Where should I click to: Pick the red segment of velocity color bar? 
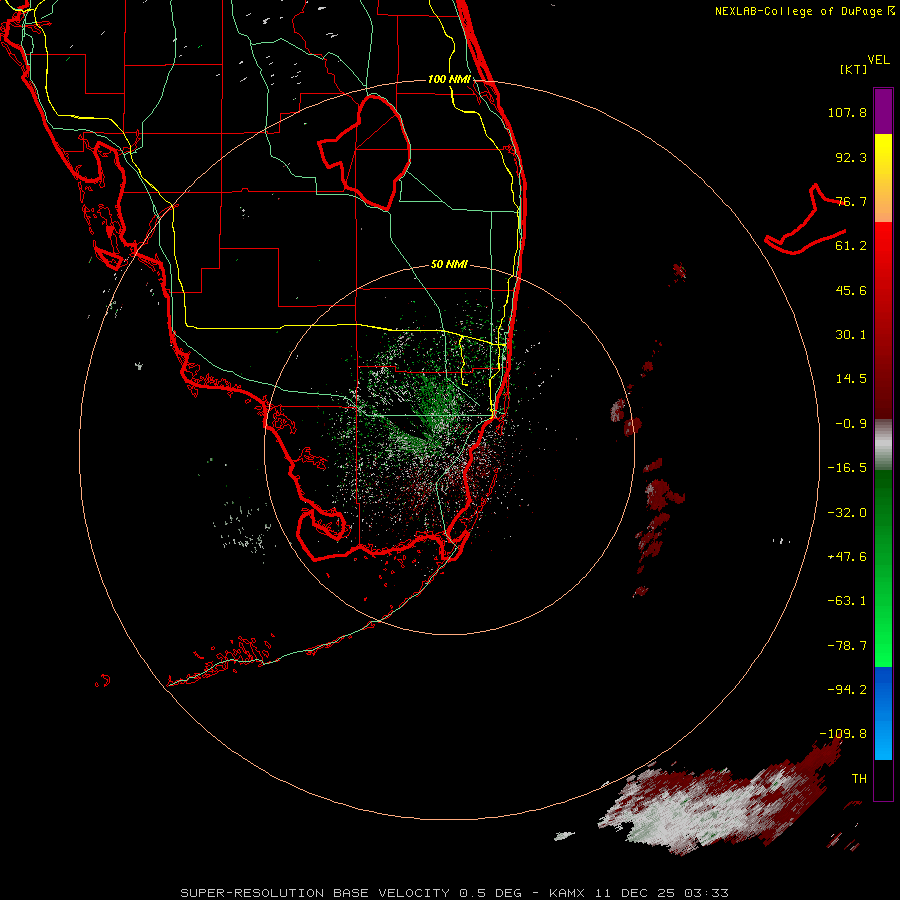(883, 320)
